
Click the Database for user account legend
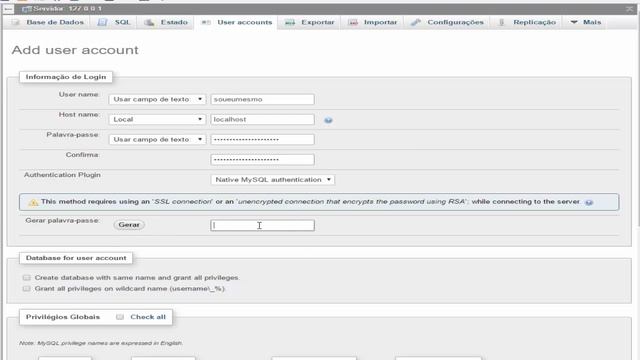click(76, 258)
